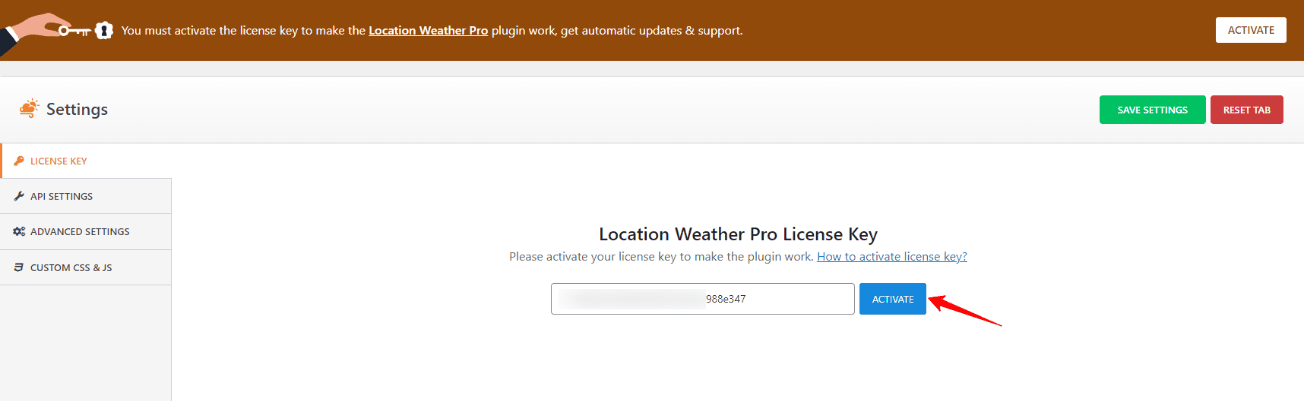Hit the white Activate button in banner

[x=1250, y=30]
